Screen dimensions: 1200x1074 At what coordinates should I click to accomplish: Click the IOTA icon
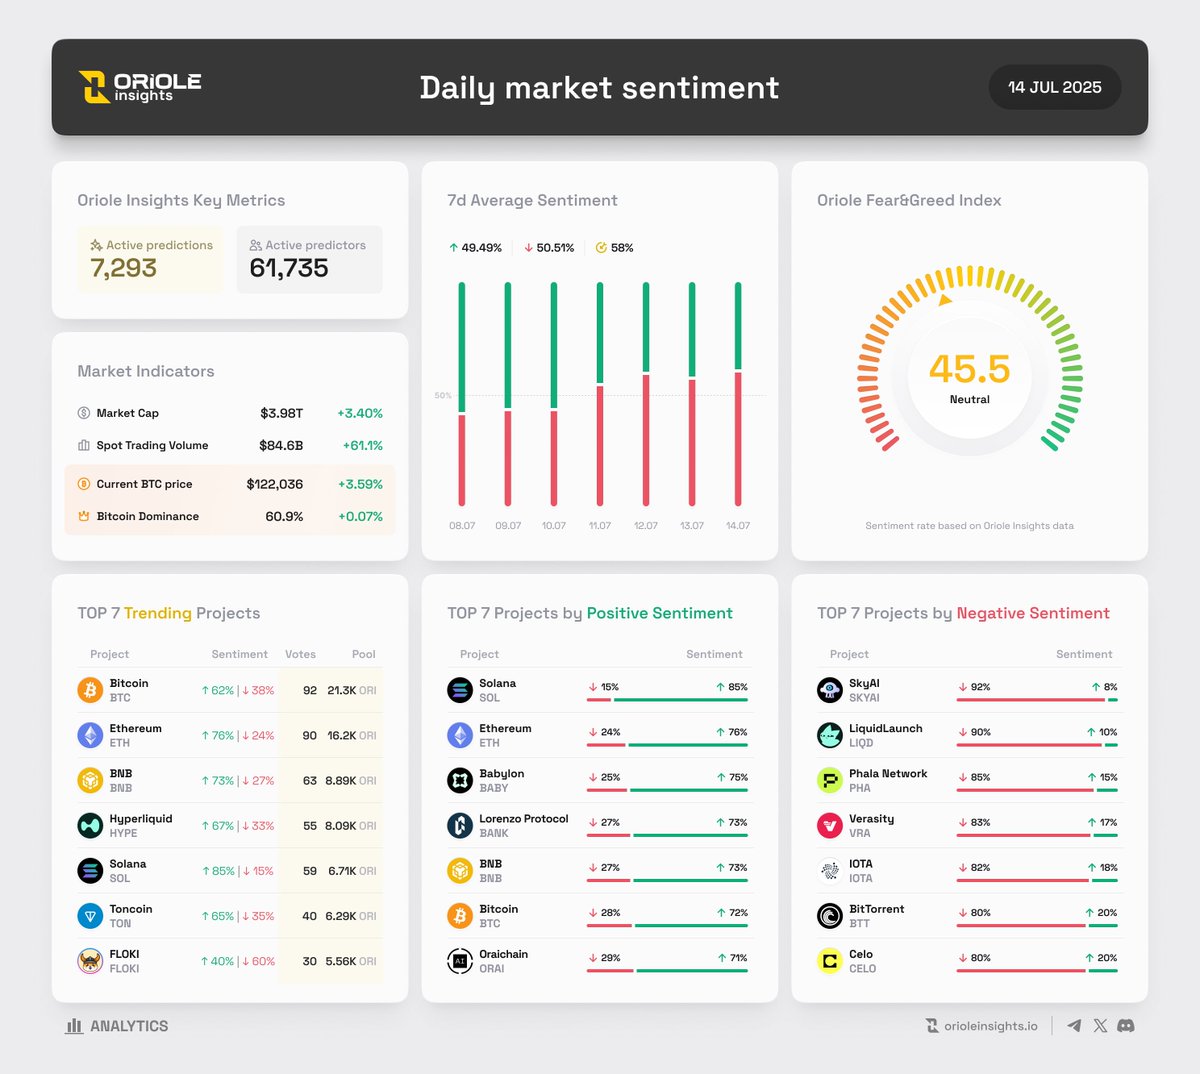coord(830,870)
